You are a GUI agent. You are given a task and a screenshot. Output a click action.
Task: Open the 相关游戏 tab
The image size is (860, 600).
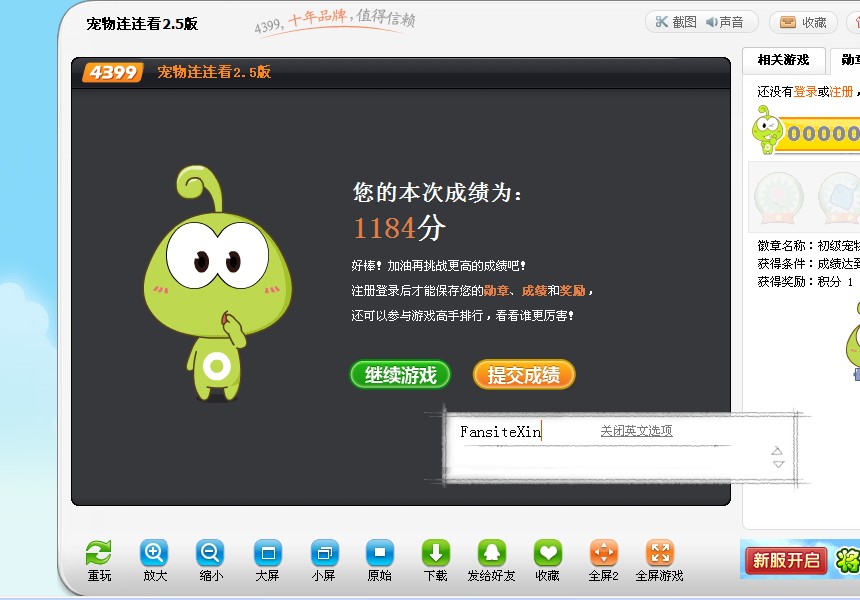pyautogui.click(x=783, y=60)
